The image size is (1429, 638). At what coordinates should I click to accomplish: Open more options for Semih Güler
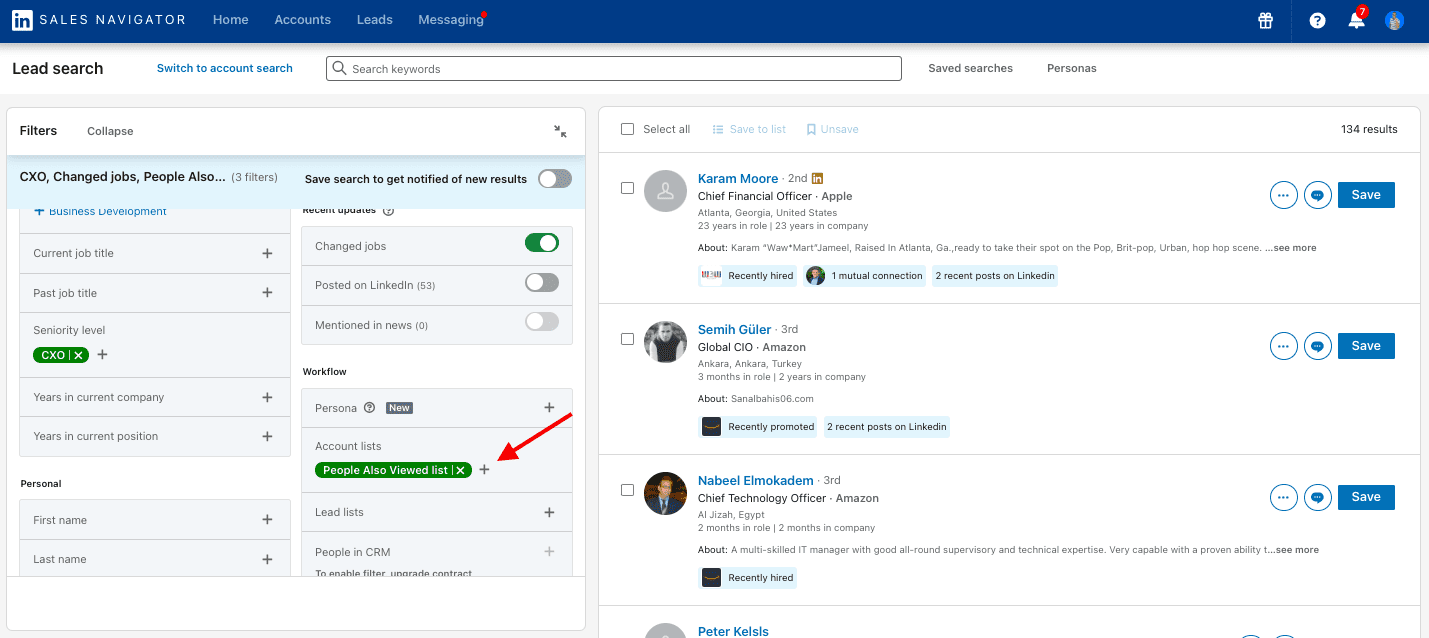1284,346
